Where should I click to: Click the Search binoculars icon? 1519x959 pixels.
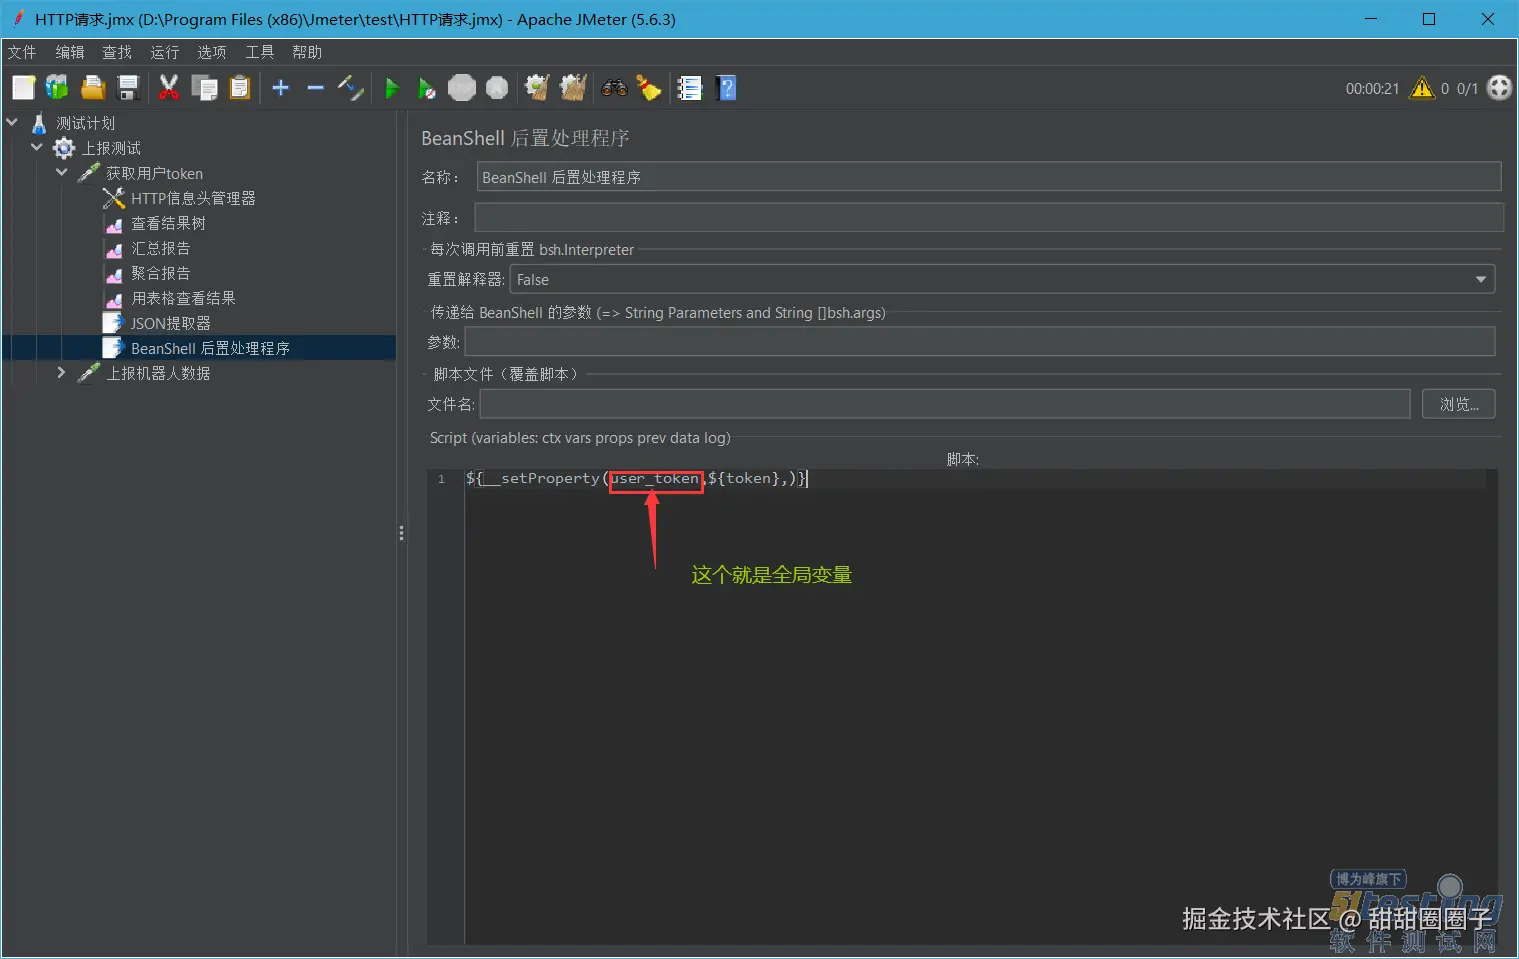614,88
